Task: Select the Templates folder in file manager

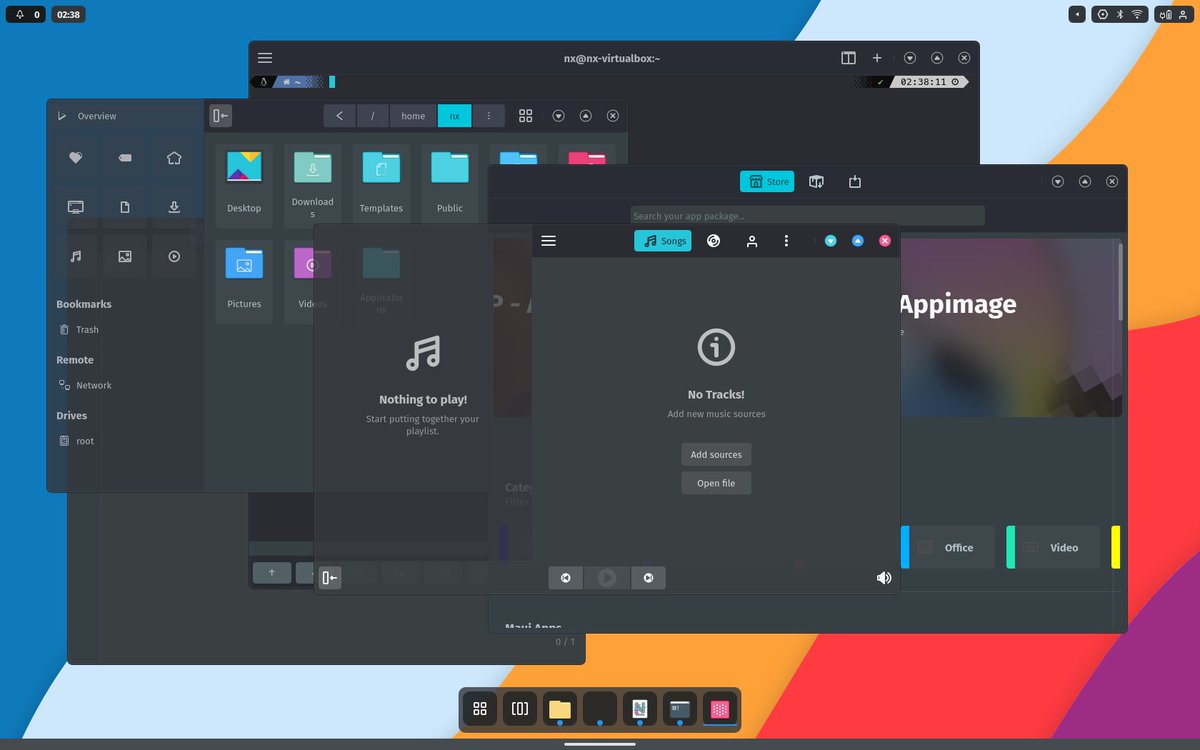Action: (x=381, y=186)
